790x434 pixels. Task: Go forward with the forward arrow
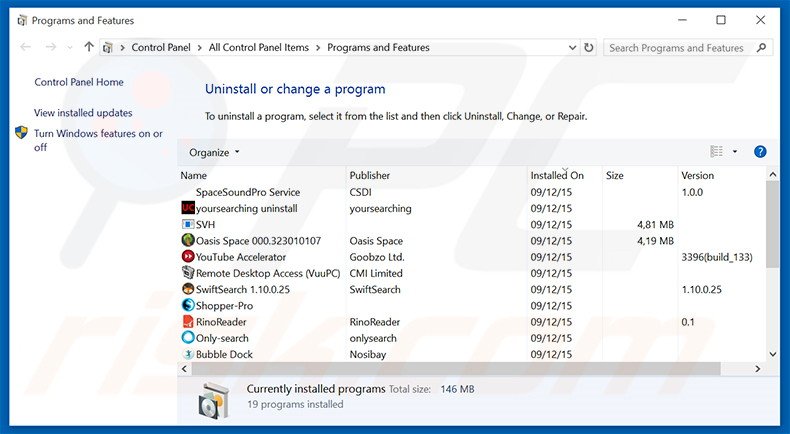coord(50,47)
